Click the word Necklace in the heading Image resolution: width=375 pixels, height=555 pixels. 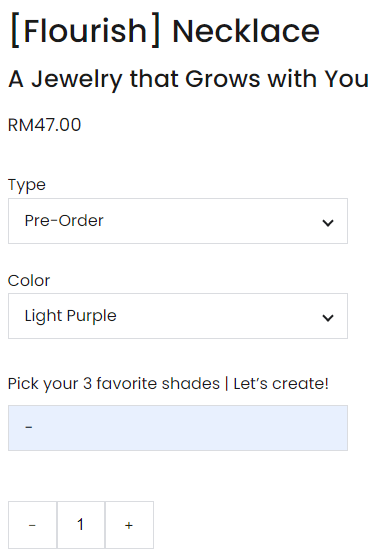(x=246, y=31)
